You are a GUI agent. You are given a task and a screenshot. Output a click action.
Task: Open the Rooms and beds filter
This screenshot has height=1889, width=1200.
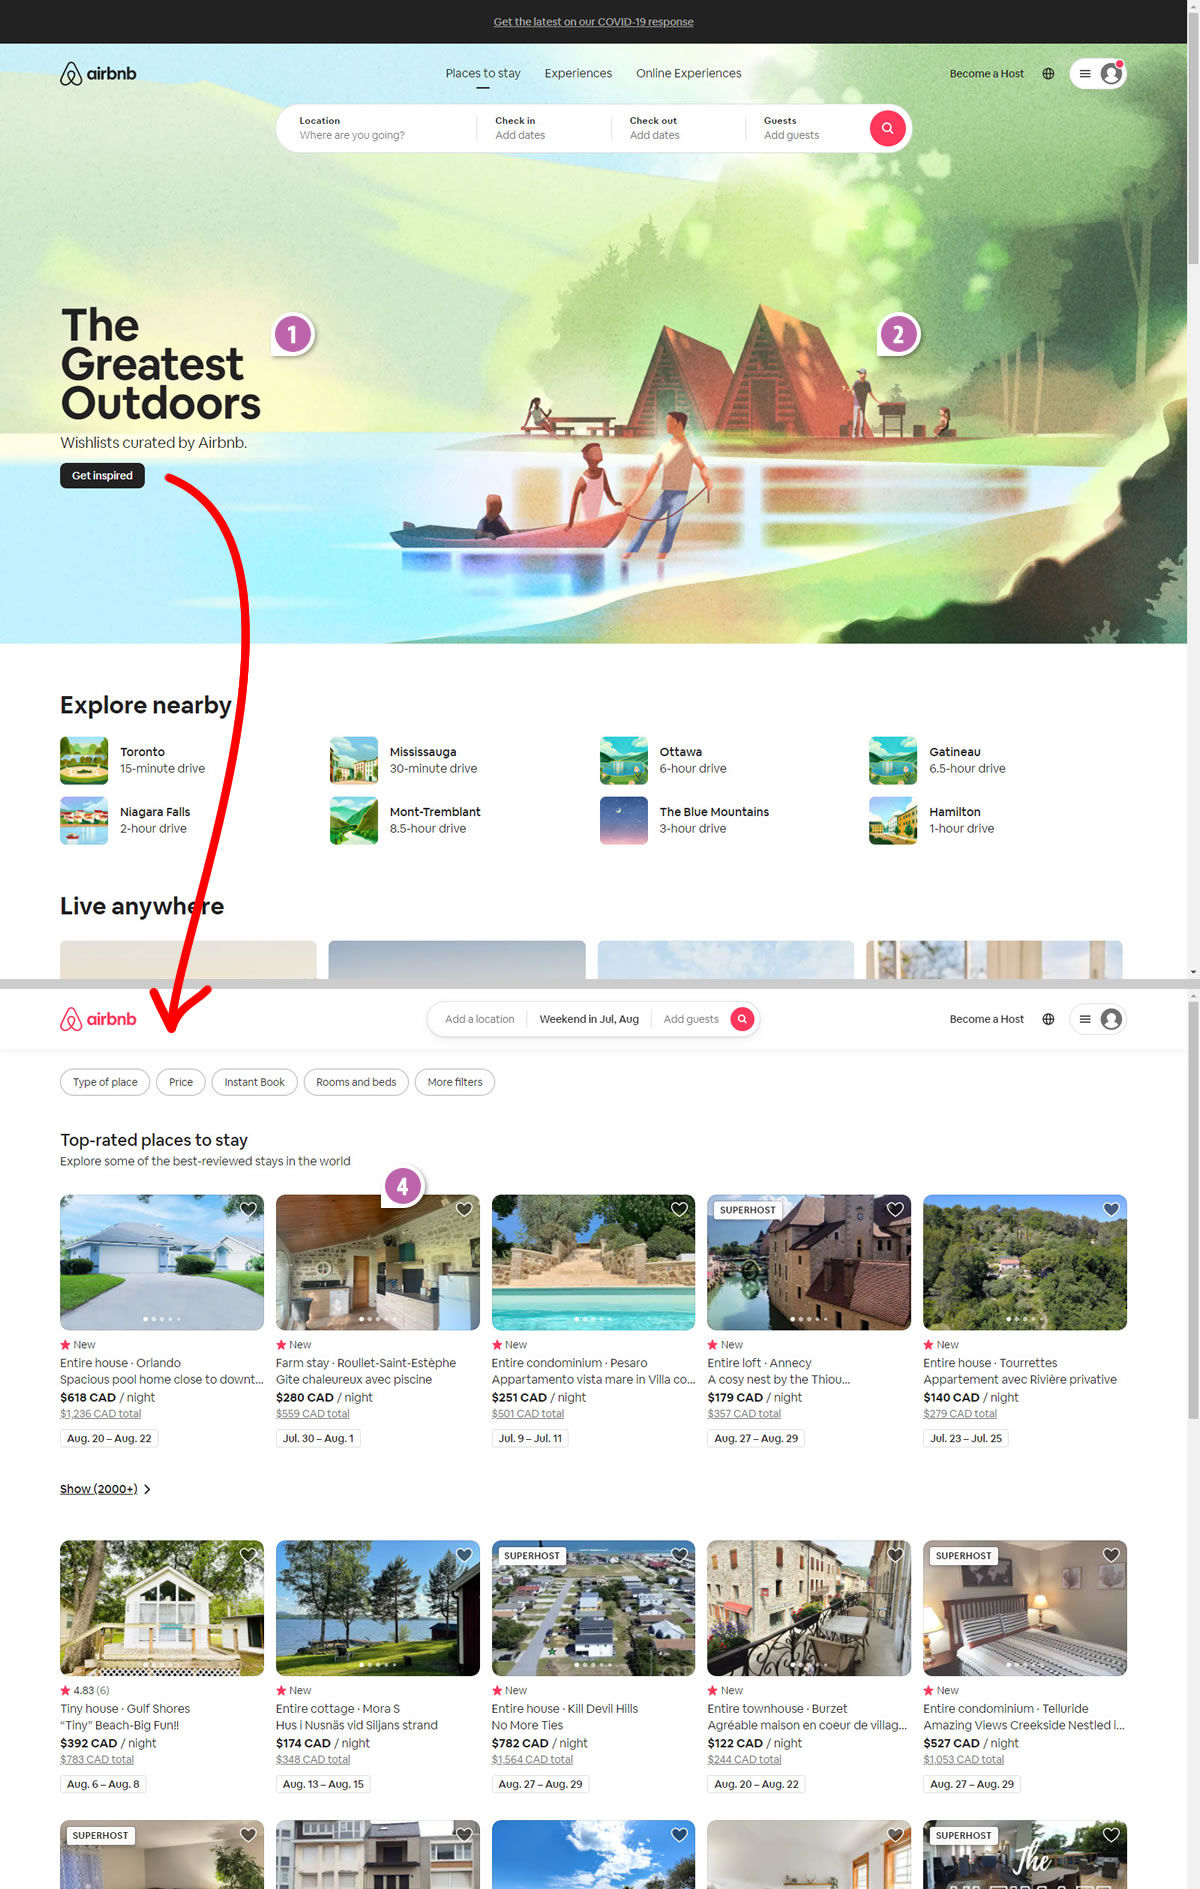click(x=356, y=1082)
